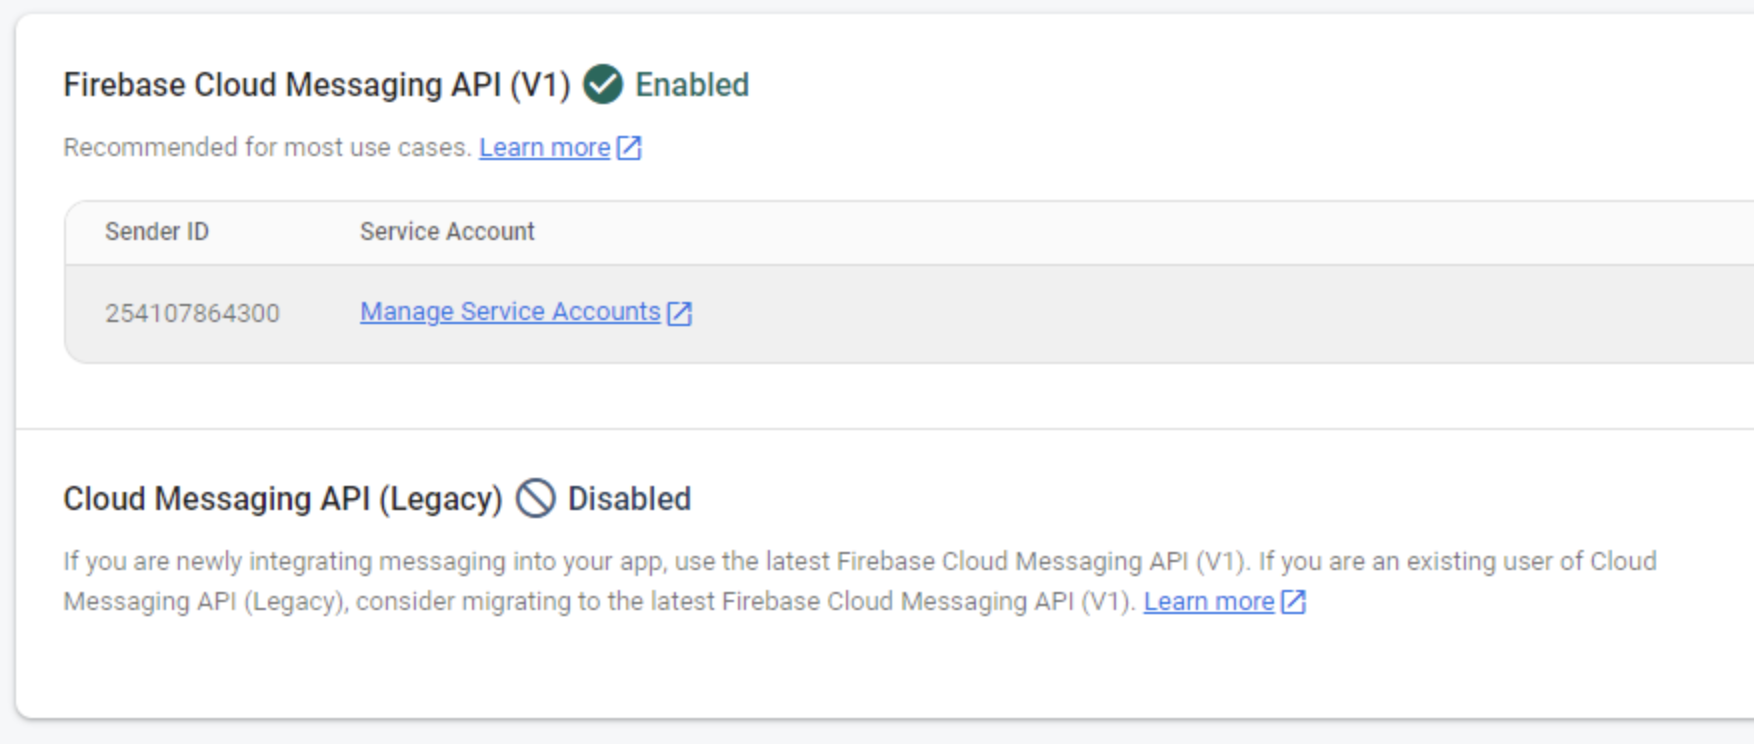This screenshot has height=744, width=1754.
Task: Click external-link icon after the Legacy Learn more
Action: click(x=1293, y=602)
